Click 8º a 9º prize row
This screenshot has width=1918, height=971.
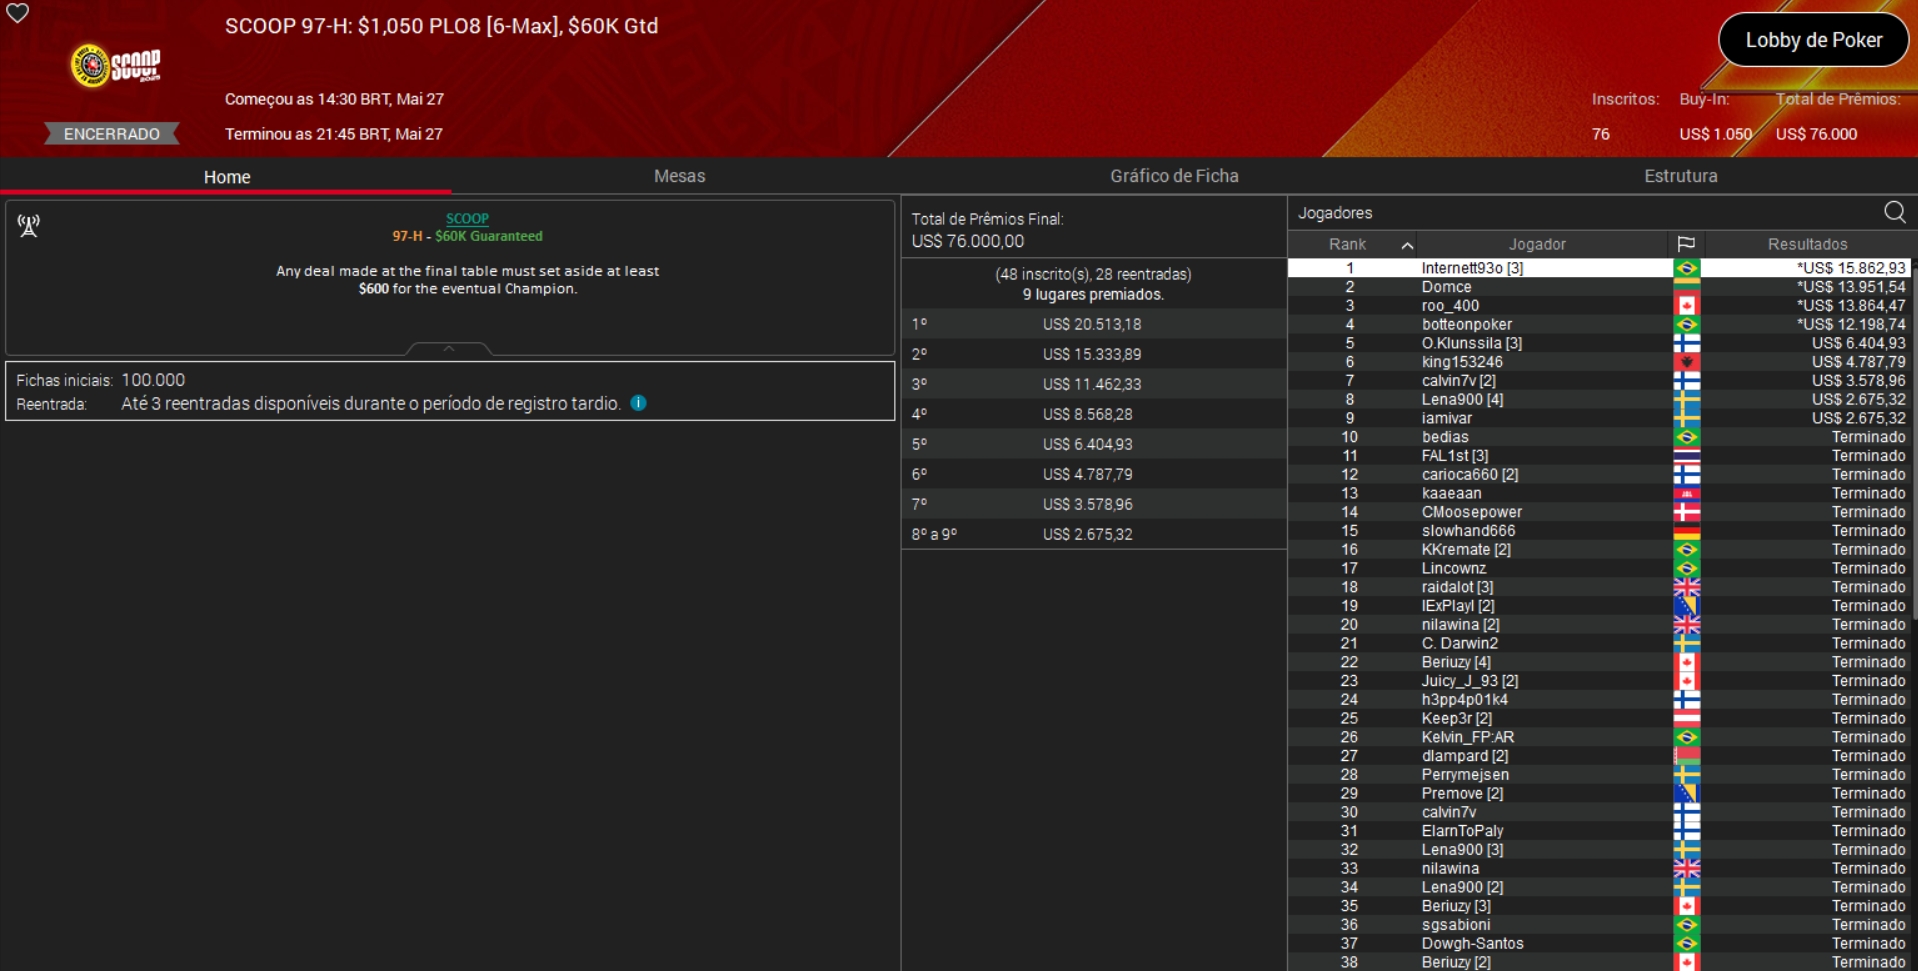click(x=1093, y=534)
